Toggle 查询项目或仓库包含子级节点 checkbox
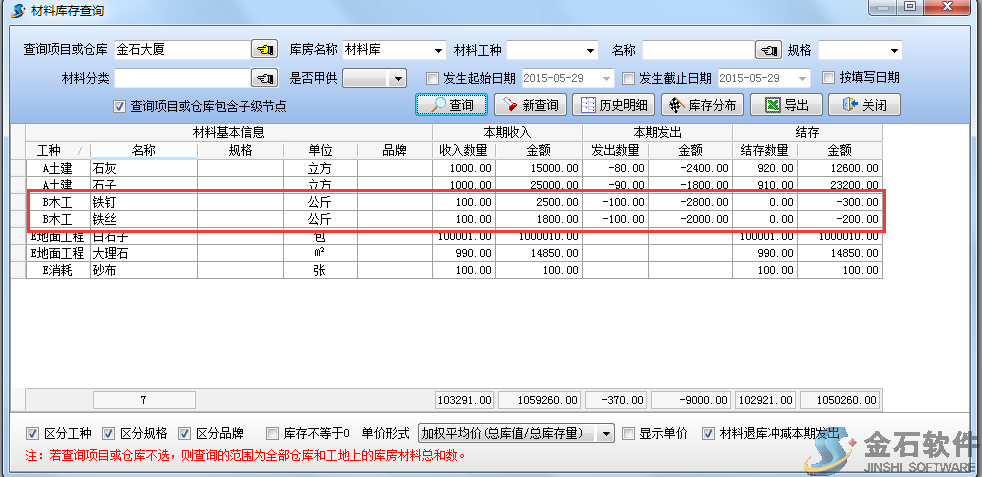This screenshot has width=982, height=477. (x=119, y=106)
